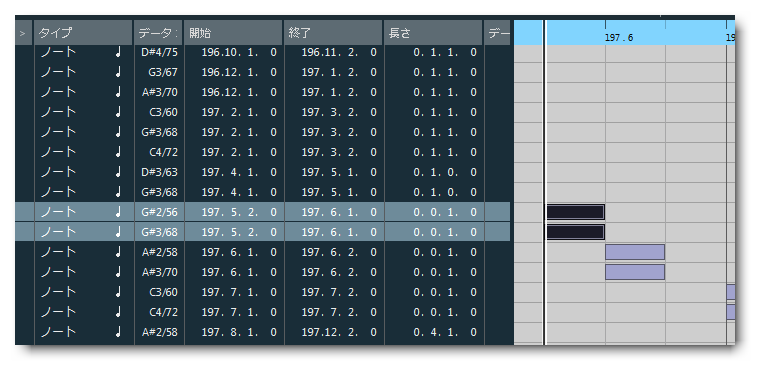
Task: Click end value 197.6.2.0 in the A#3/70 row
Action: [339, 272]
